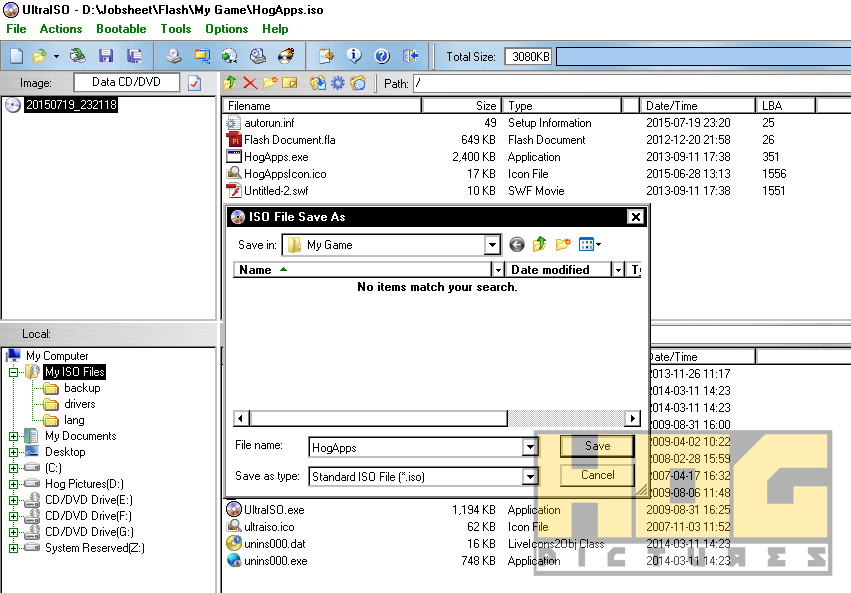
Task: Select UltraISO.exe in the local file list
Action: (274, 510)
